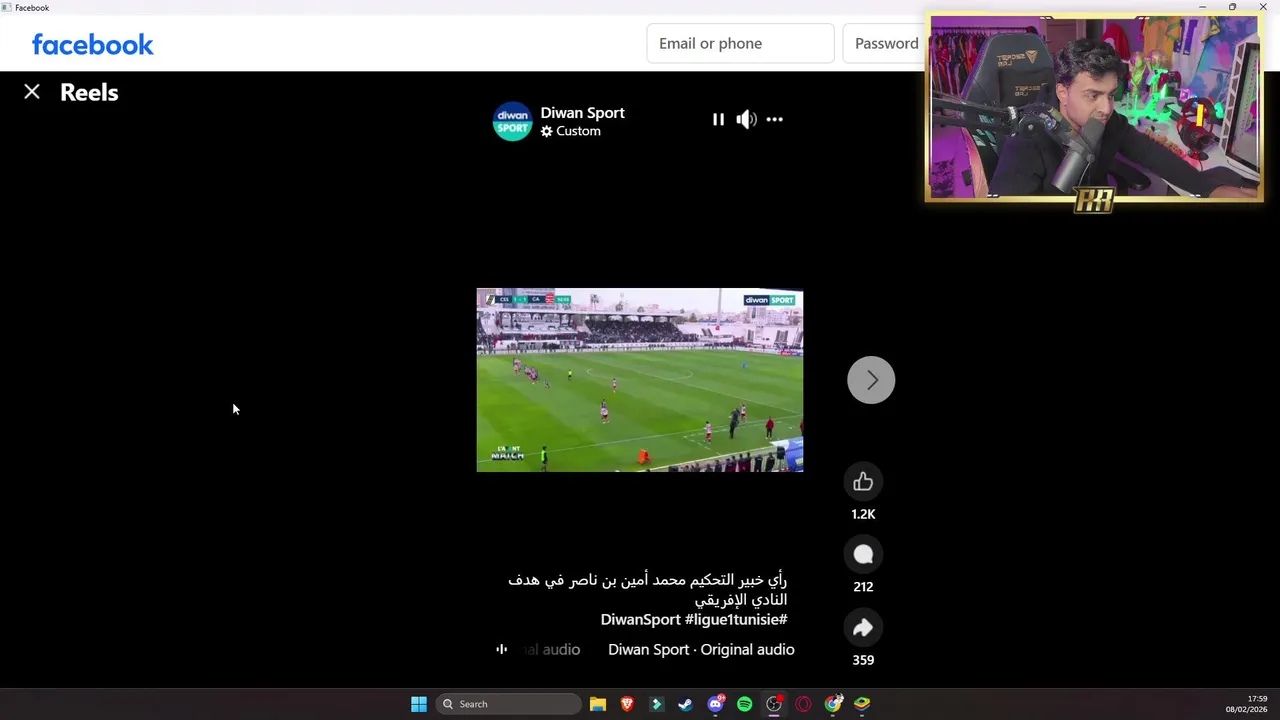Viewport: 1280px width, 720px height.
Task: Like the reel with thumbs-up
Action: point(863,482)
